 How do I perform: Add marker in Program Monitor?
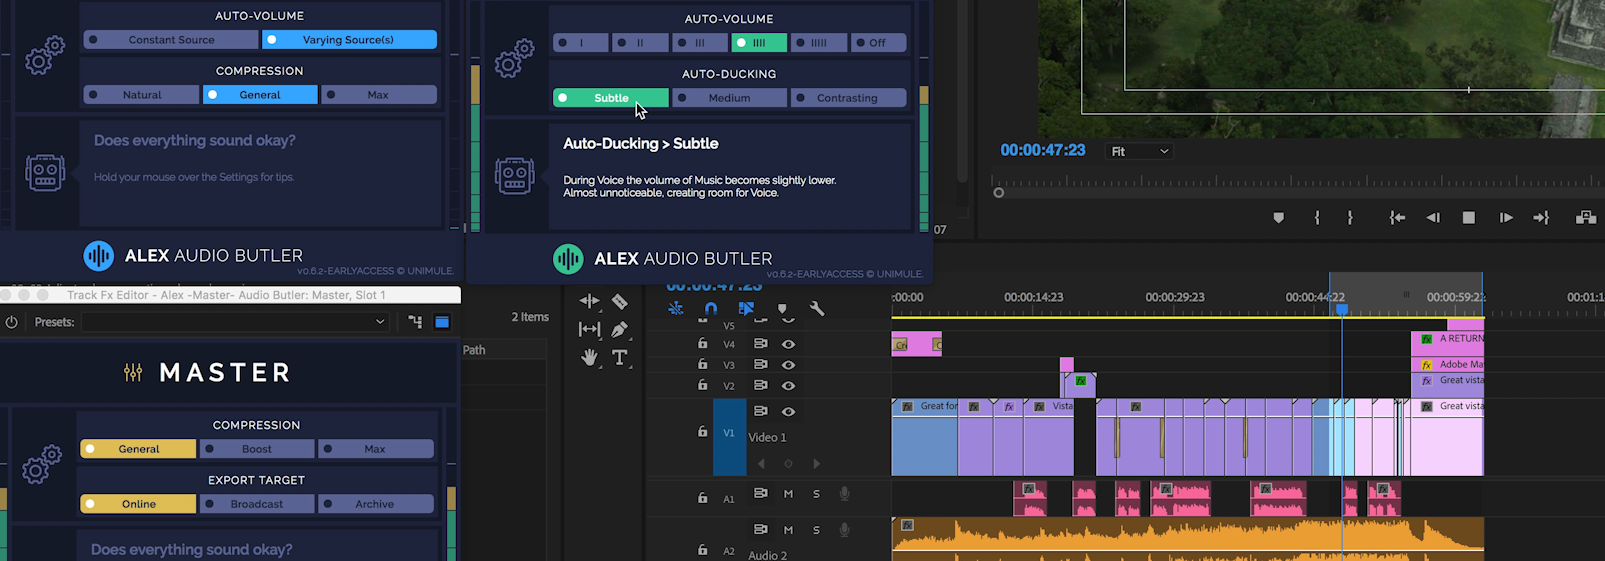click(x=1278, y=218)
